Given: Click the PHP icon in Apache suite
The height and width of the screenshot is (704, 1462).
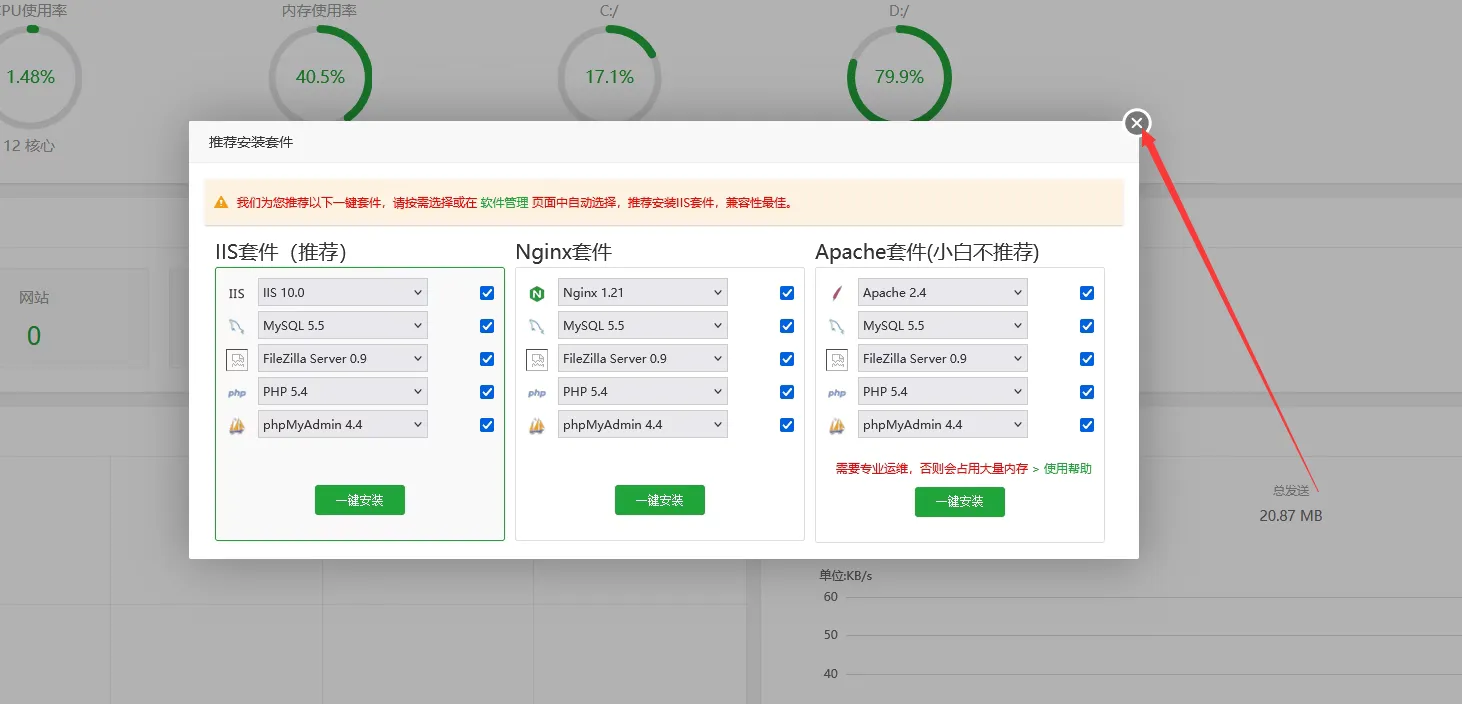Looking at the screenshot, I should (837, 393).
